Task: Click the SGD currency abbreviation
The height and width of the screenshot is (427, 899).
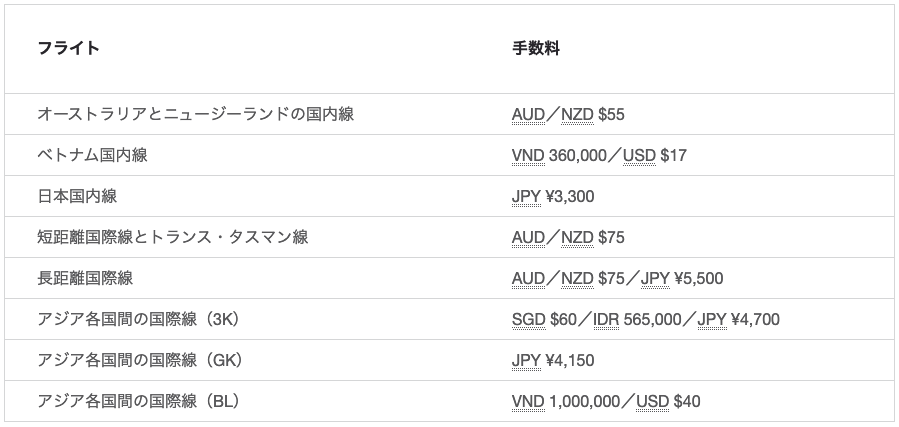Action: (x=529, y=319)
